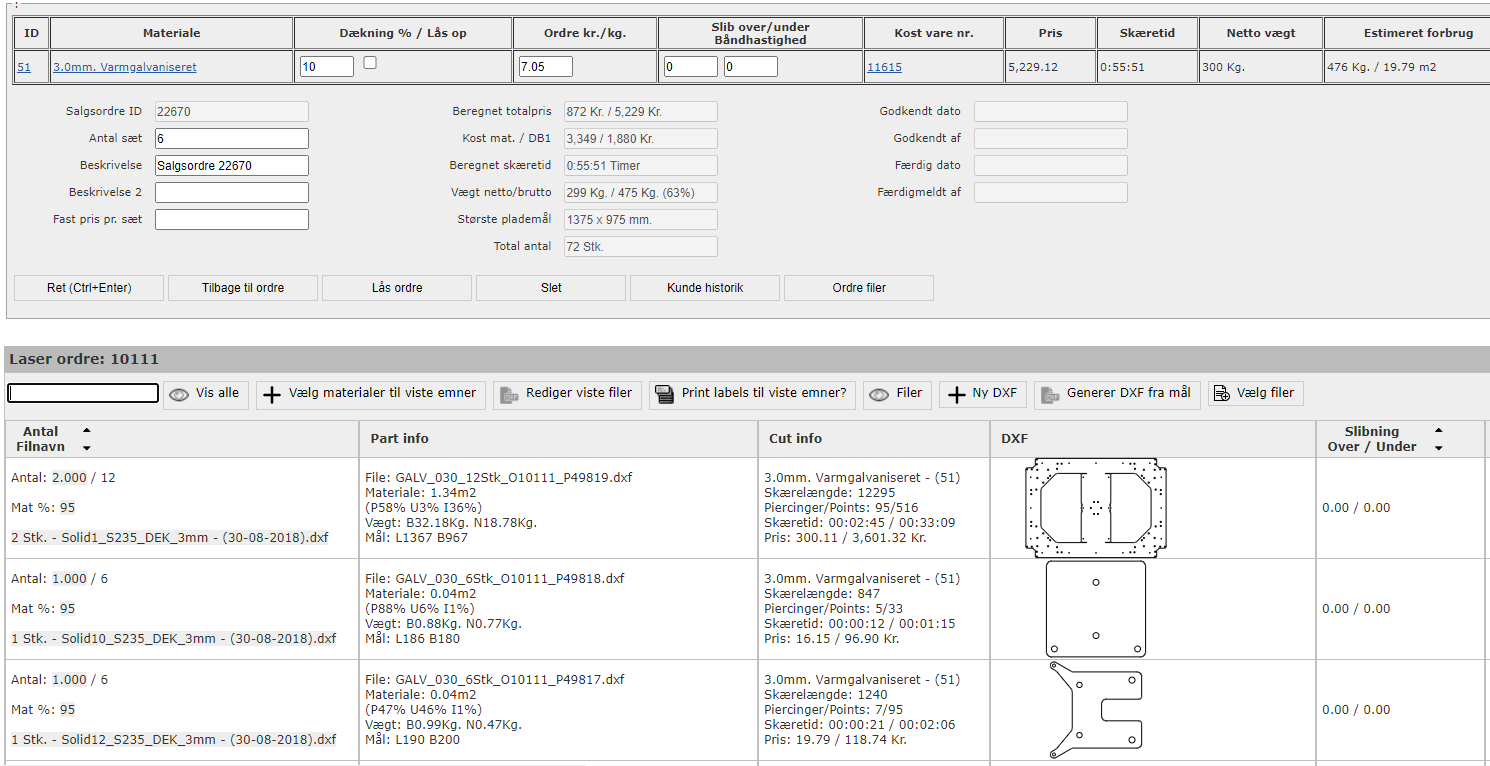Viewport: 1490px width, 766px height.
Task: Click the DXF icon on Rediger viste filer
Action: coord(510,394)
